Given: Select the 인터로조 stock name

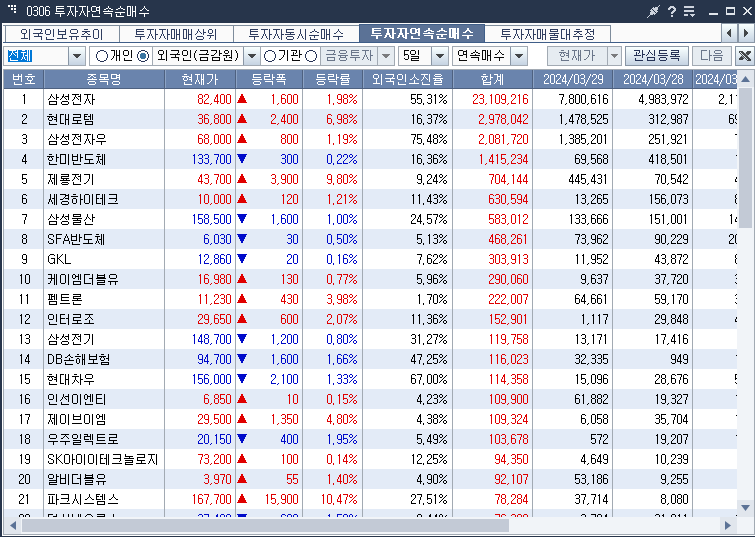Looking at the screenshot, I should click(x=71, y=319).
